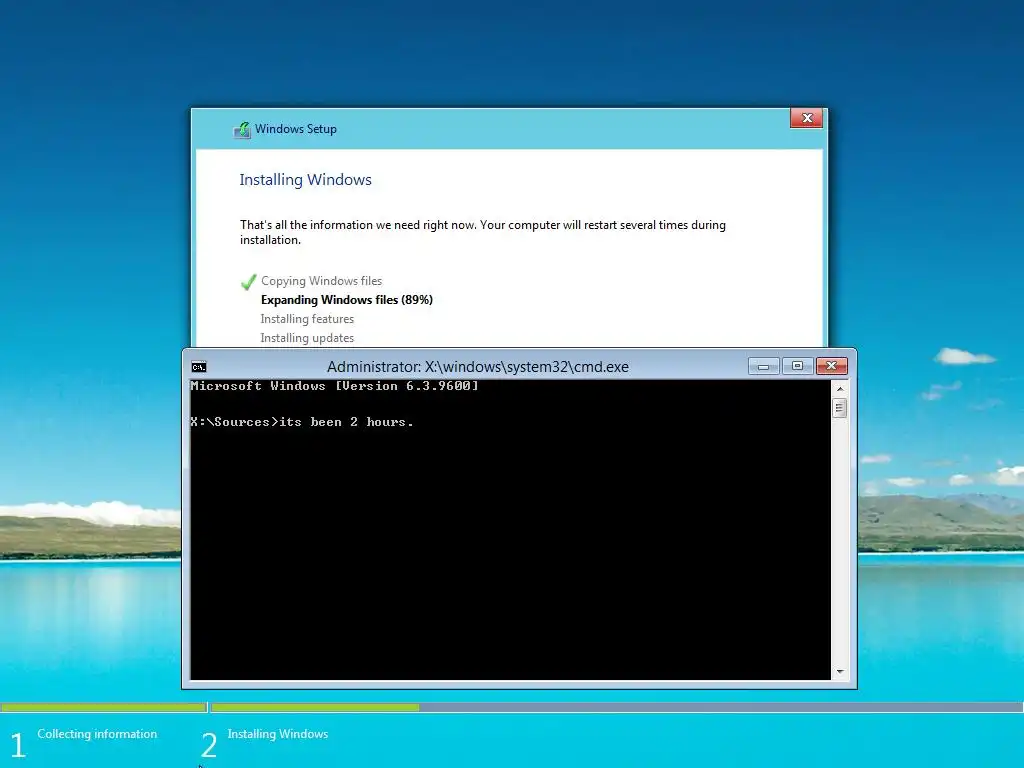Click the green checkmark beside Copying Windows files
The image size is (1024, 768).
point(248,281)
